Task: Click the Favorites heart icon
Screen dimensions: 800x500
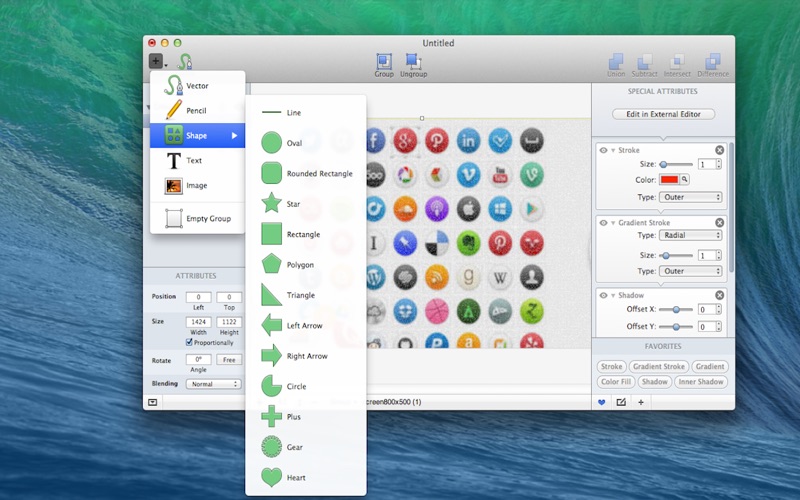Action: pos(602,403)
